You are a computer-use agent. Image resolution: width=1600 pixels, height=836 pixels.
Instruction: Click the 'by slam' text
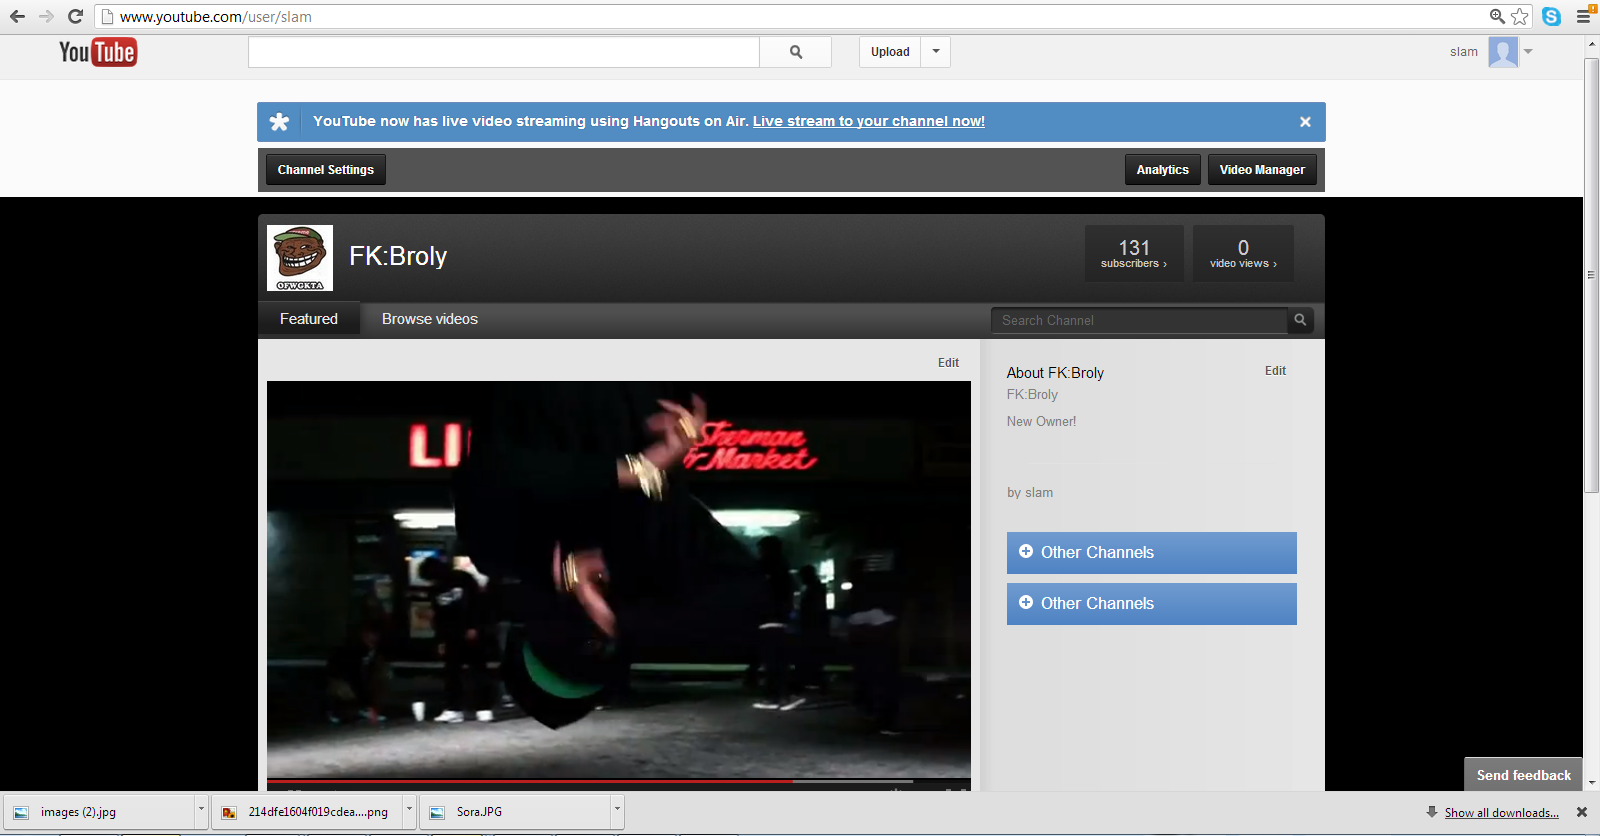coord(1030,493)
